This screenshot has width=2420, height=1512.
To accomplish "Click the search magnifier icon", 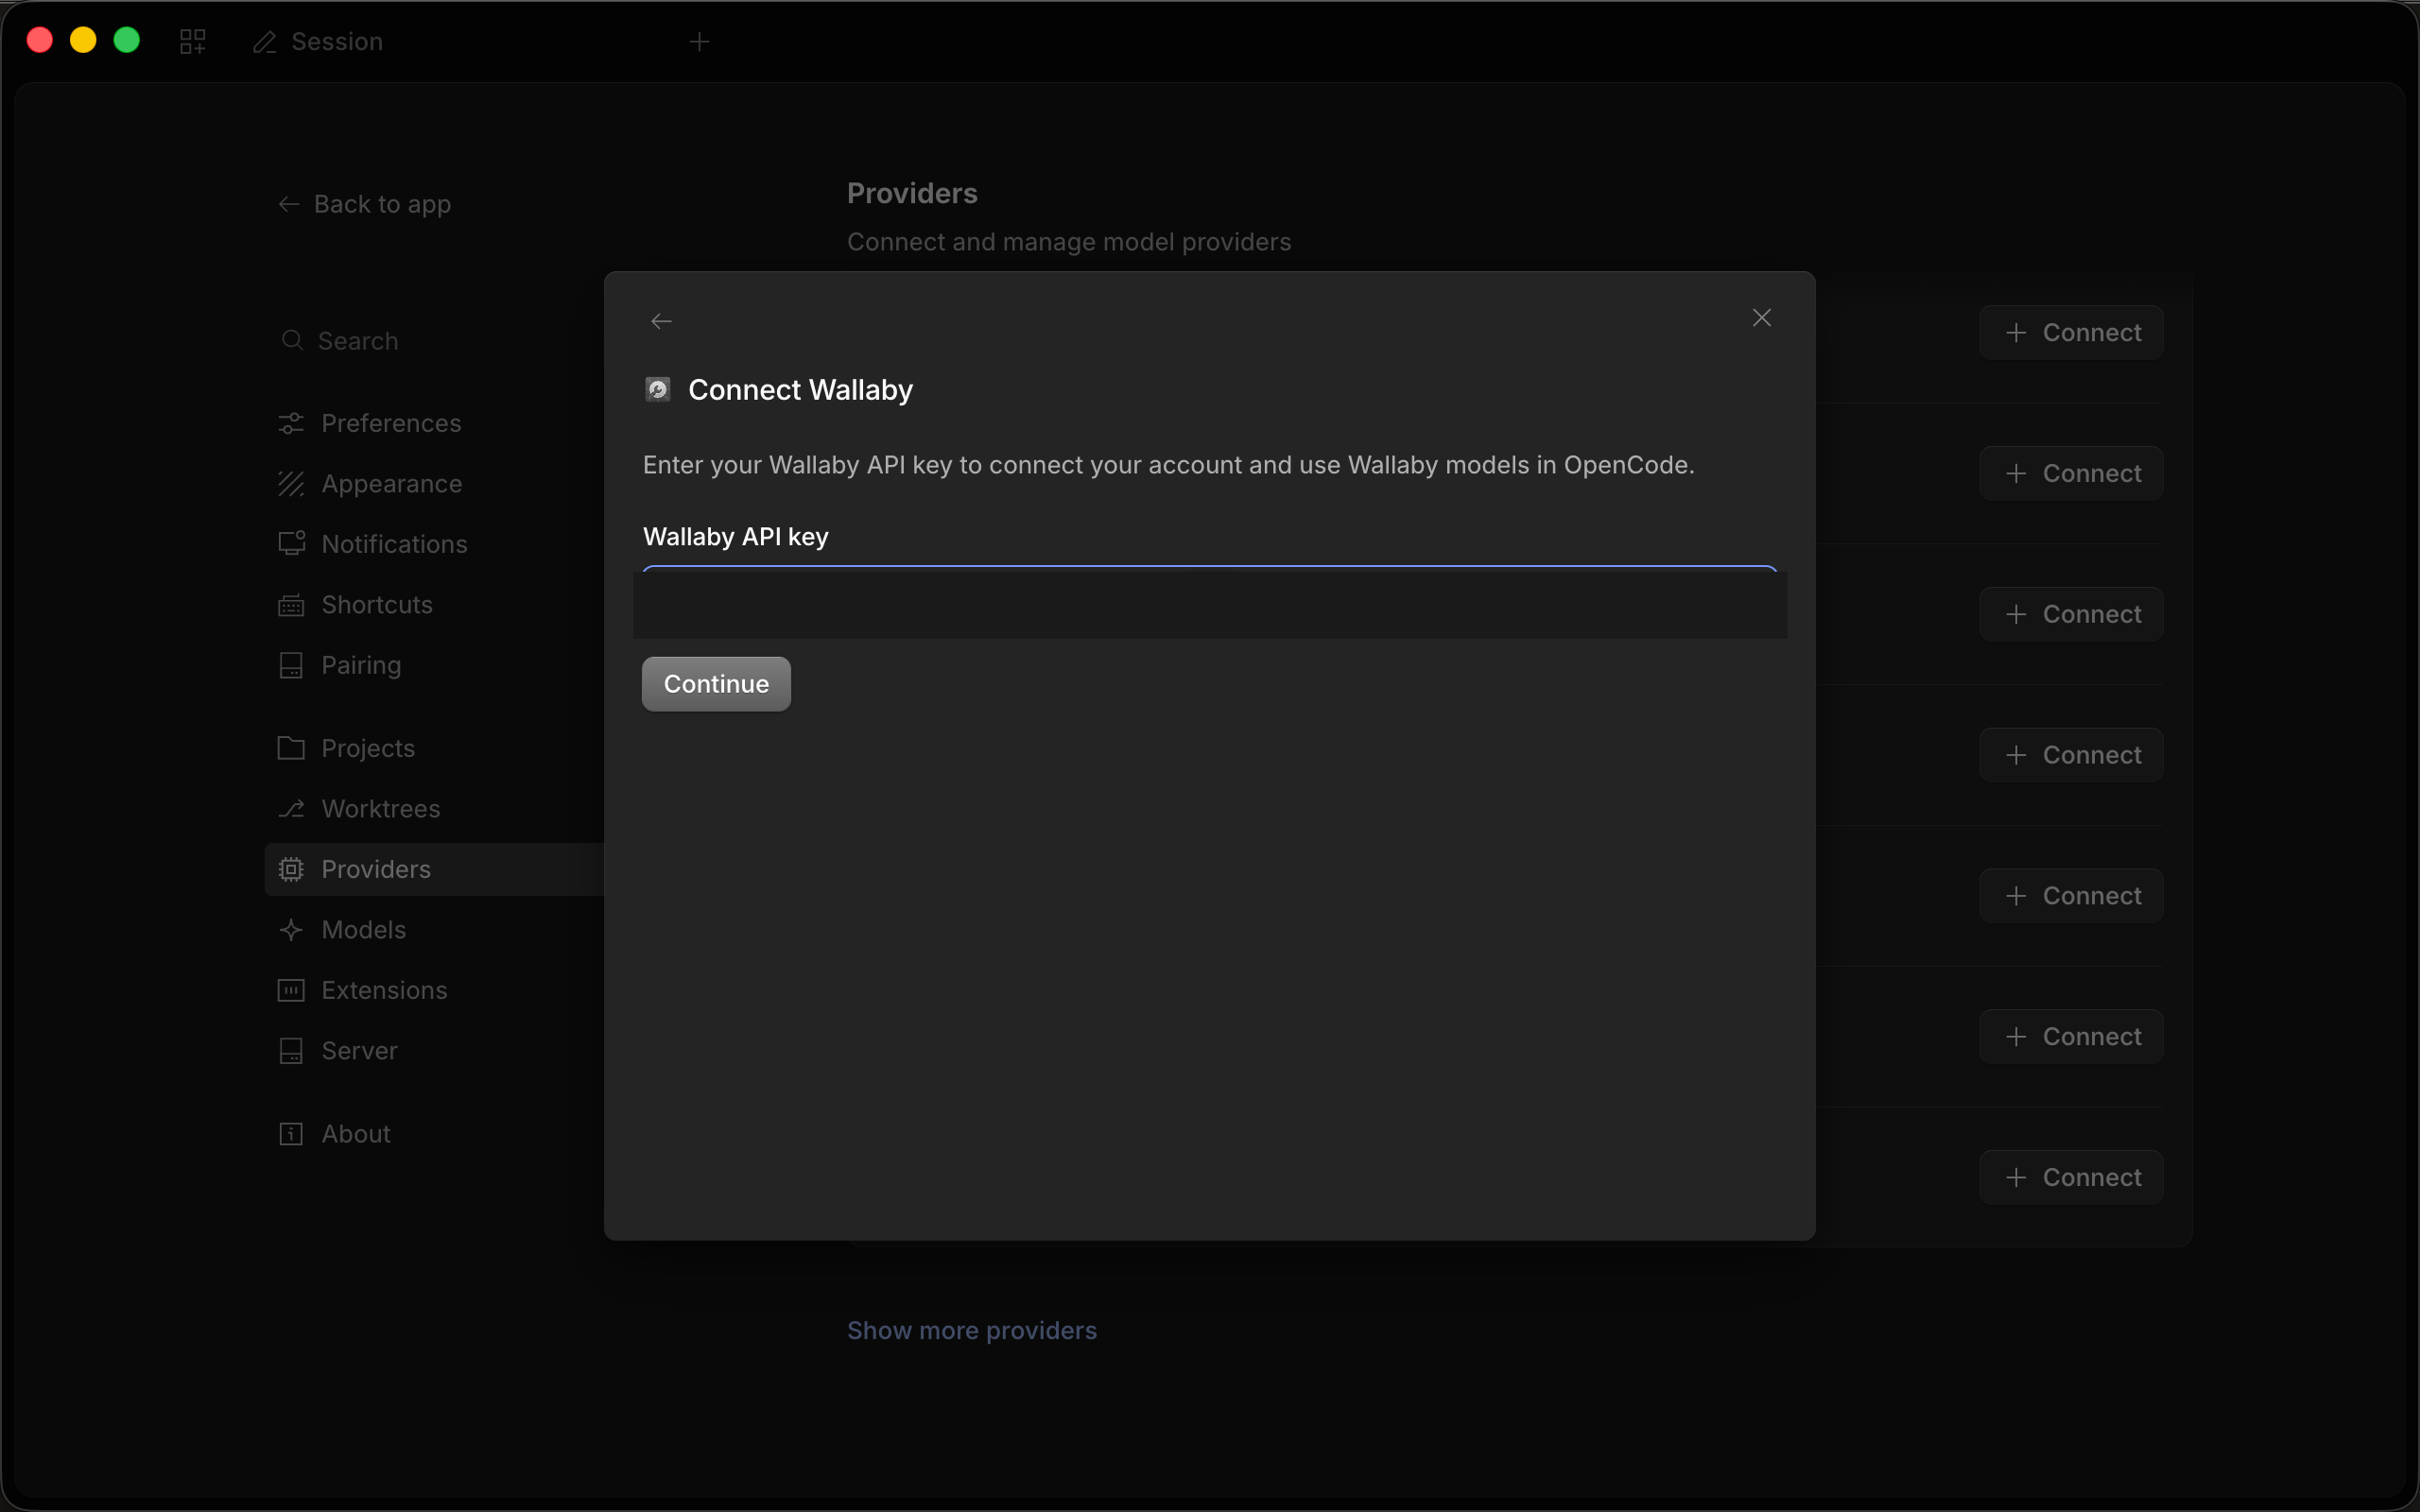I will (292, 341).
